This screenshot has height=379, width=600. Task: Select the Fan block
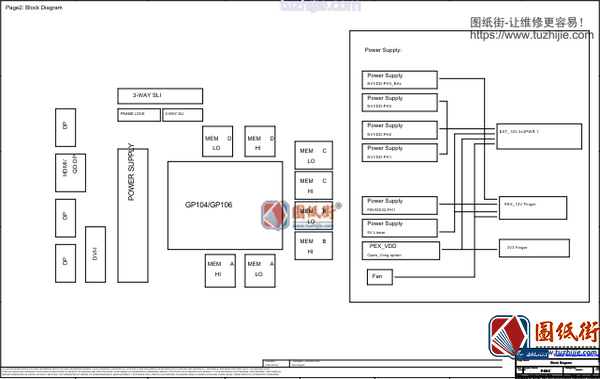coord(380,277)
